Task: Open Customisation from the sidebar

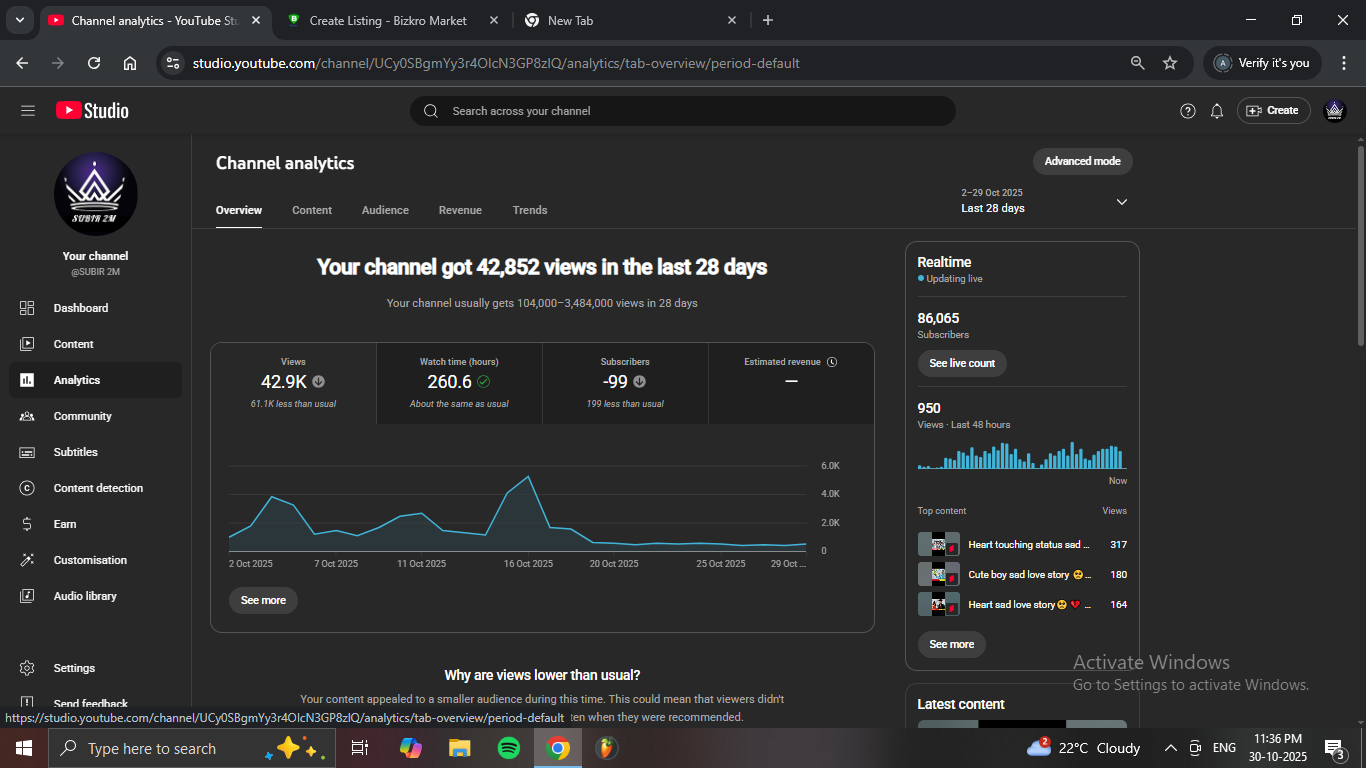Action: click(x=90, y=560)
